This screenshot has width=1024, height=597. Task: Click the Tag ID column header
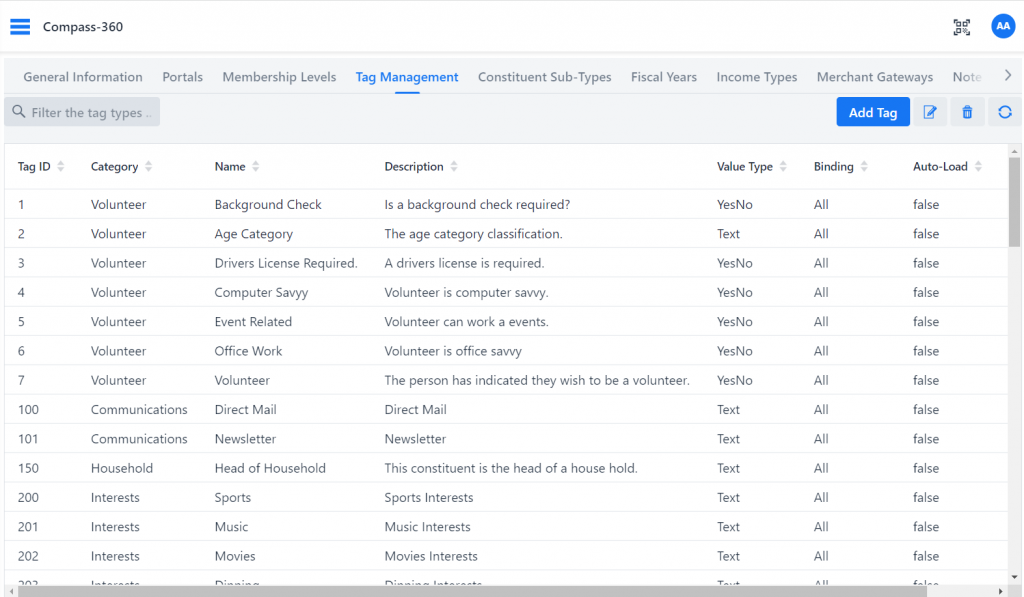point(34,167)
